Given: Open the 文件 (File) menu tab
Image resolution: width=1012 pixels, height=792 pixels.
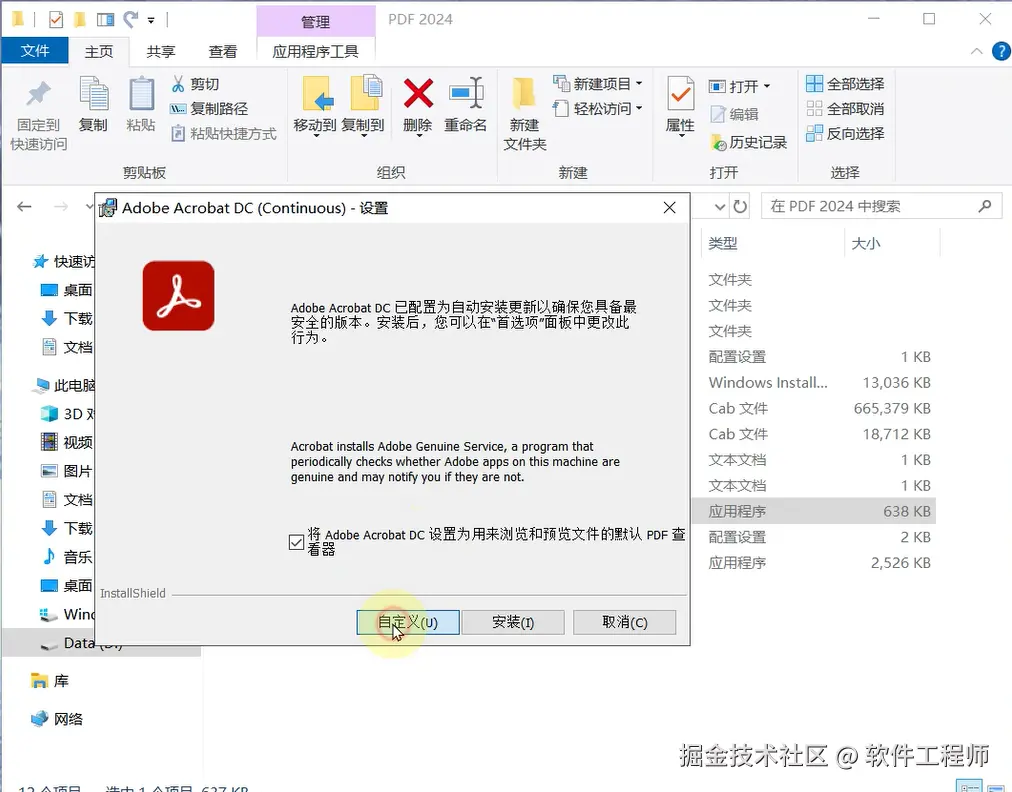Looking at the screenshot, I should (35, 50).
